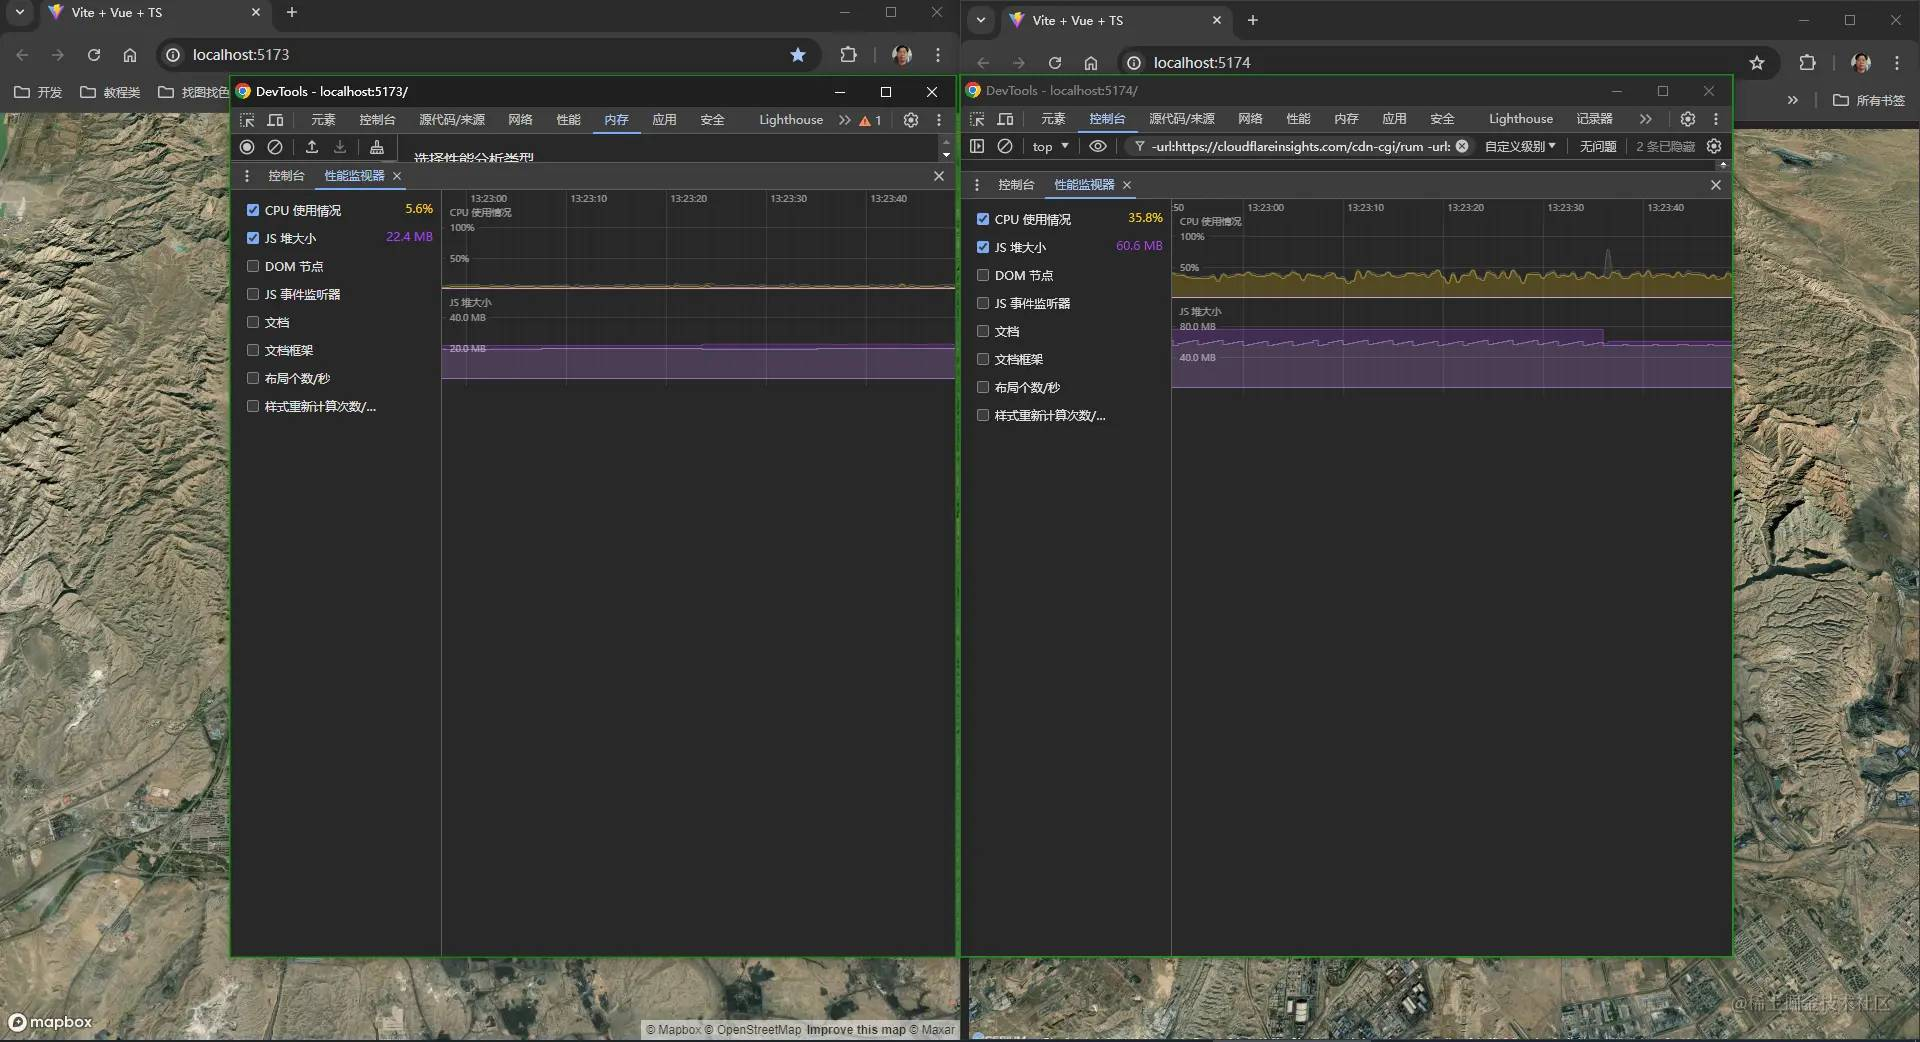
Task: Click the console filter input field
Action: click(x=1300, y=146)
